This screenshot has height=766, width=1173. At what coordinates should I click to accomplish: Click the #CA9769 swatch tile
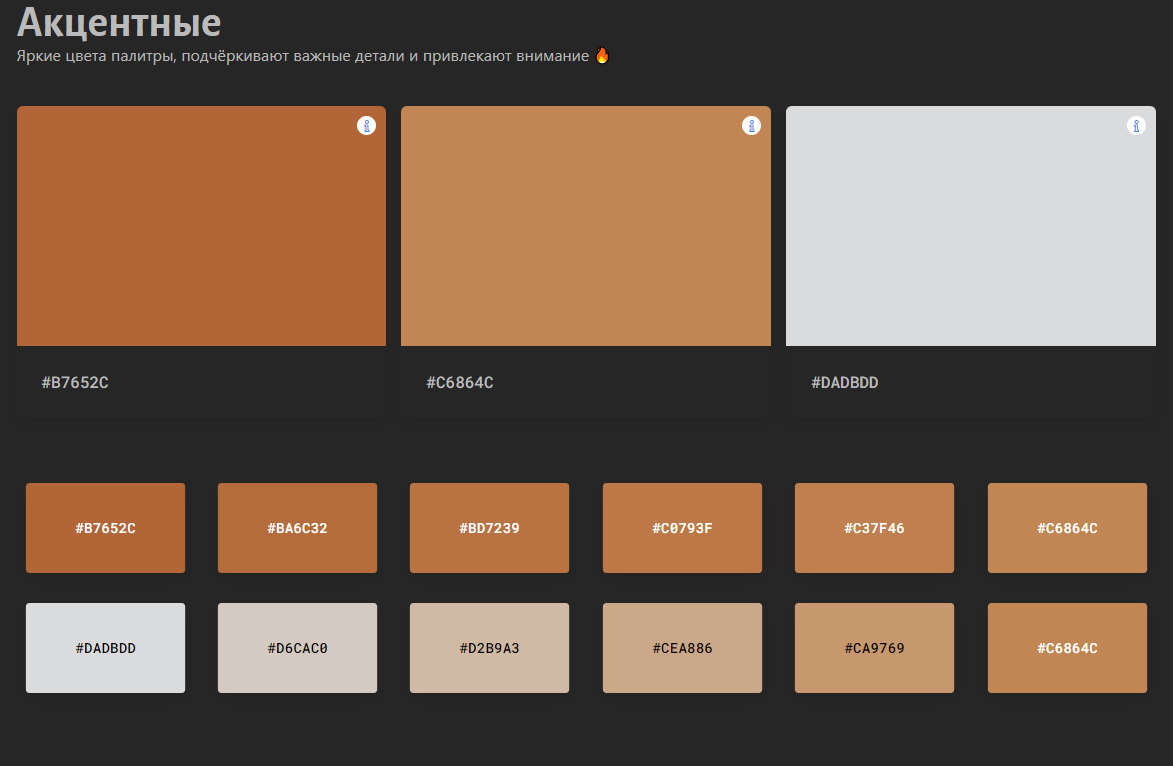pyautogui.click(x=874, y=648)
